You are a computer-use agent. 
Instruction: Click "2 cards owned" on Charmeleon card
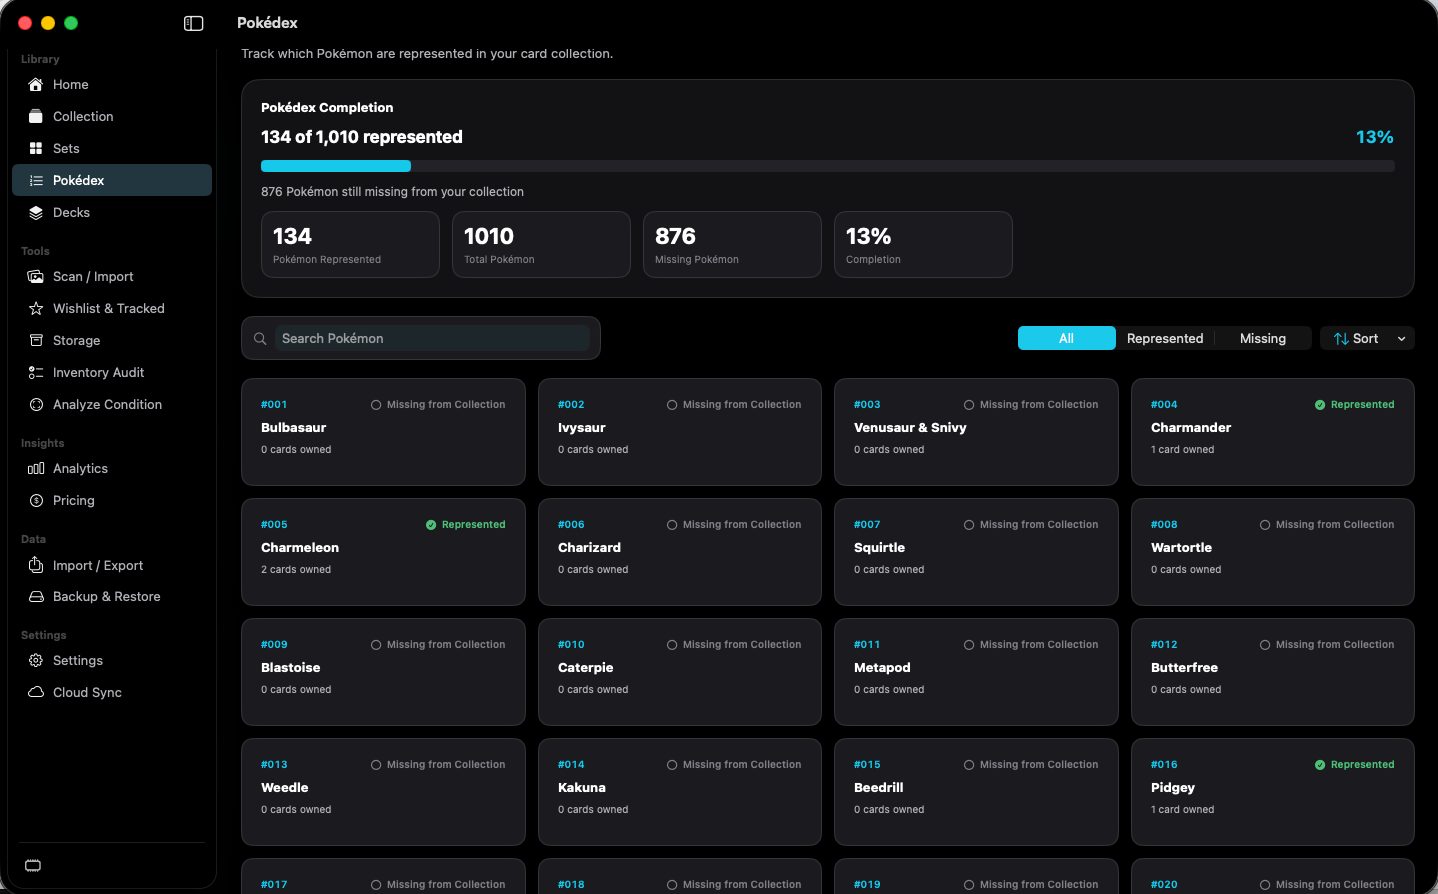click(x=296, y=570)
